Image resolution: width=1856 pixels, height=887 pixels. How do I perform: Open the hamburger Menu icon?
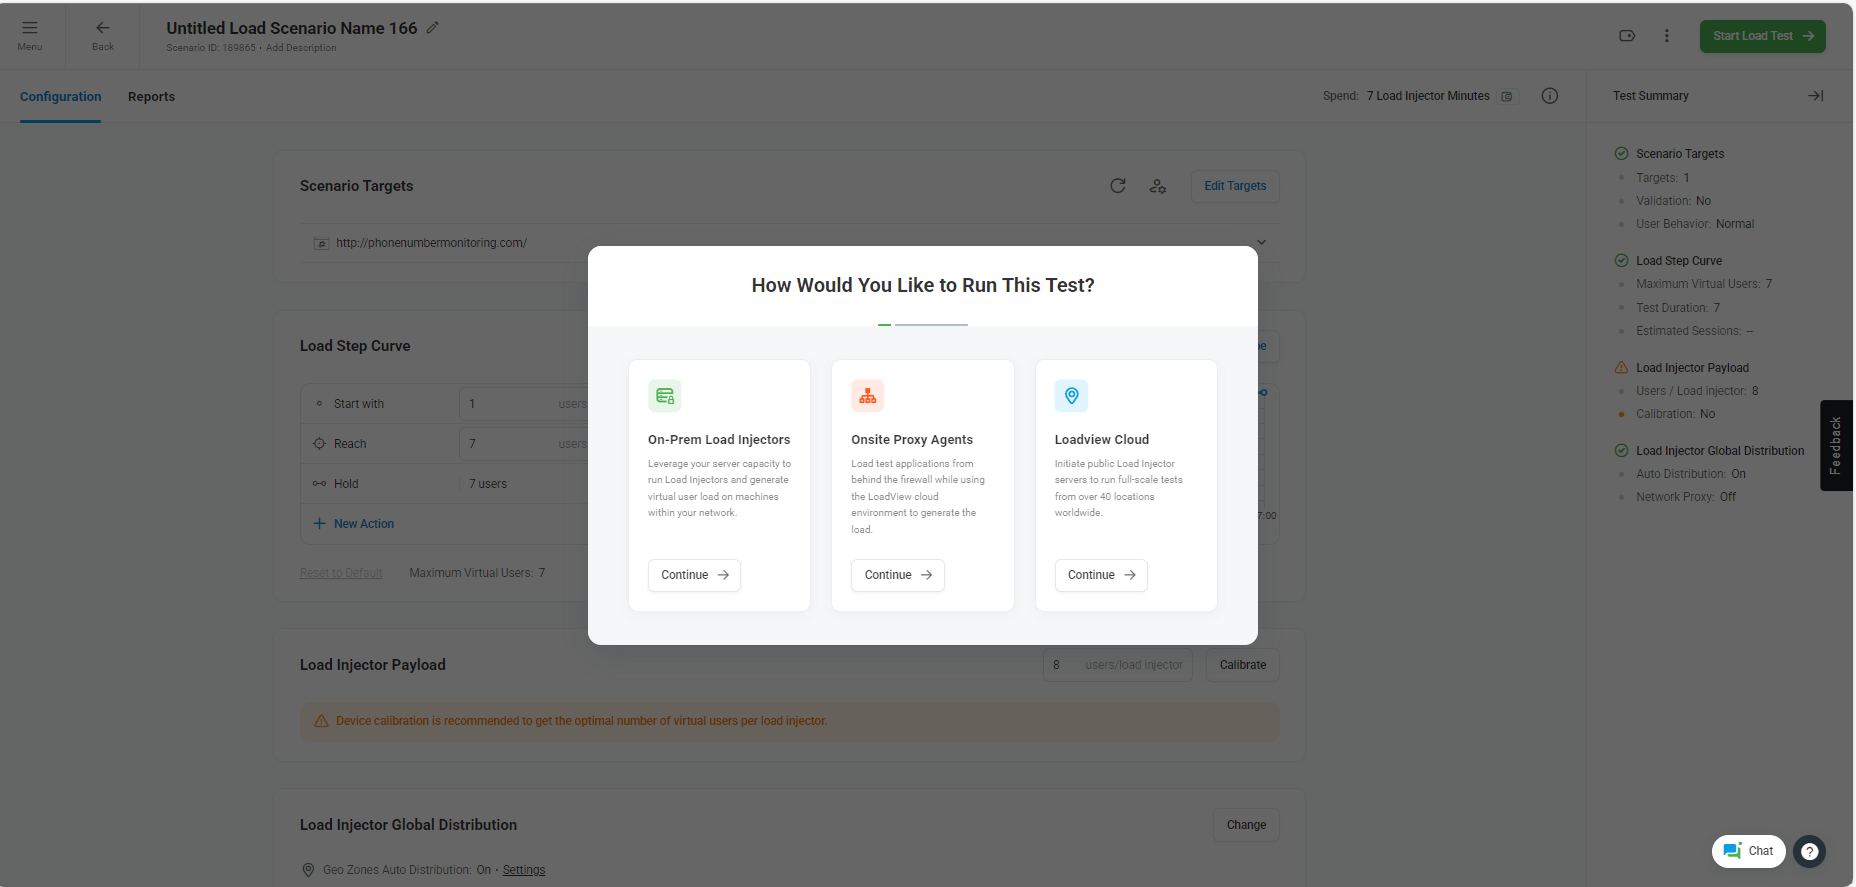(30, 28)
